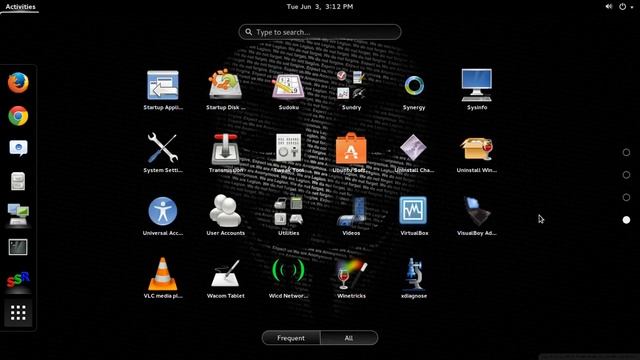640x360 pixels.
Task: Open the Utilities app folder
Action: tap(288, 211)
